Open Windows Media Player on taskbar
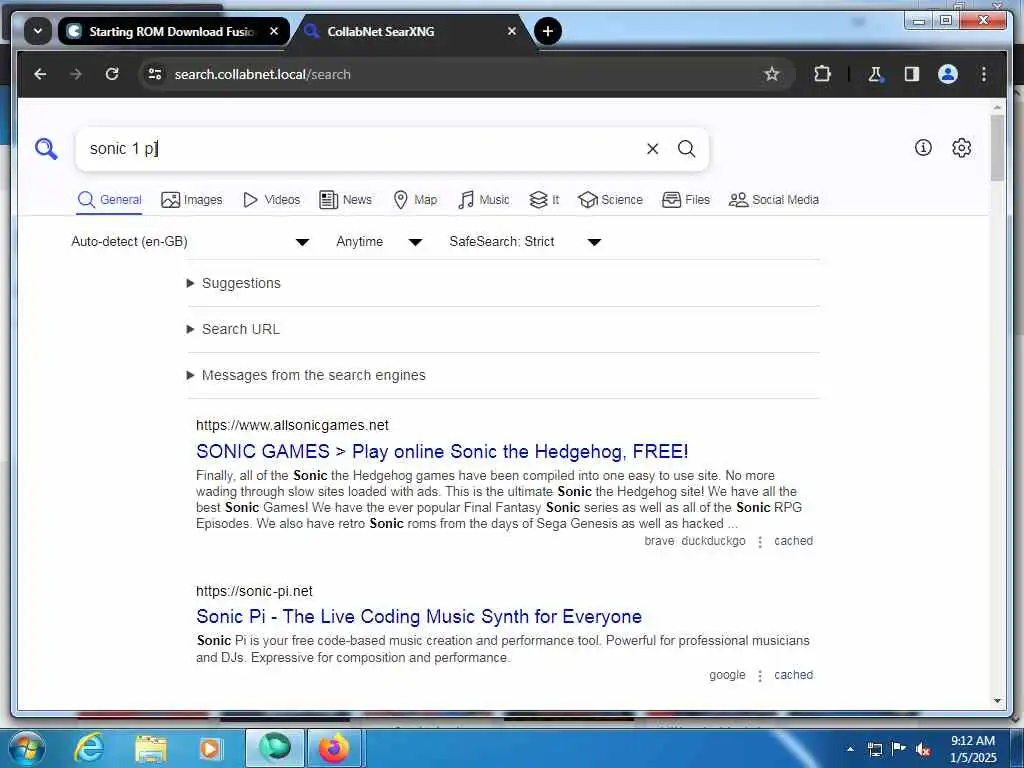Viewport: 1024px width, 768px height. (210, 748)
